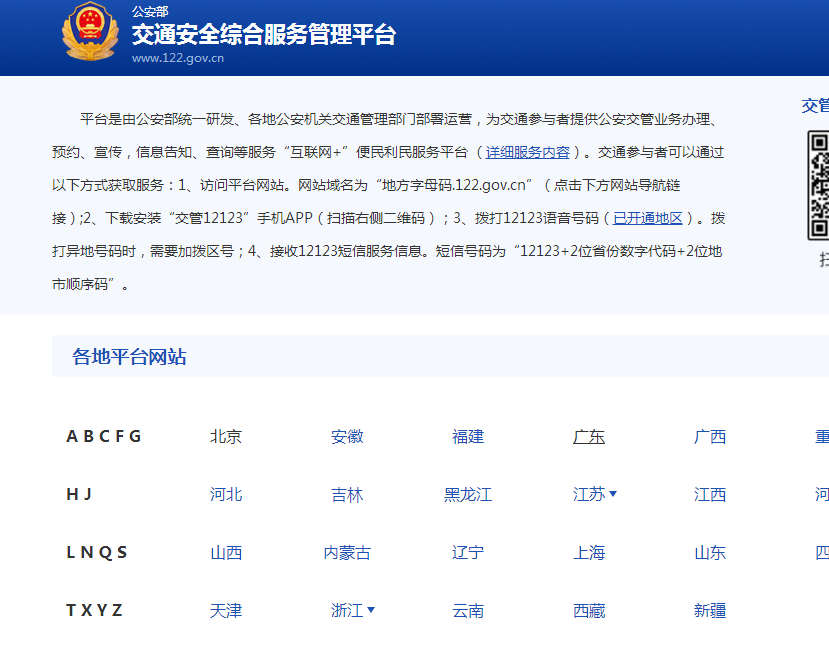Click the 吉林 province link
Screen dimensions: 829x656
tap(347, 494)
